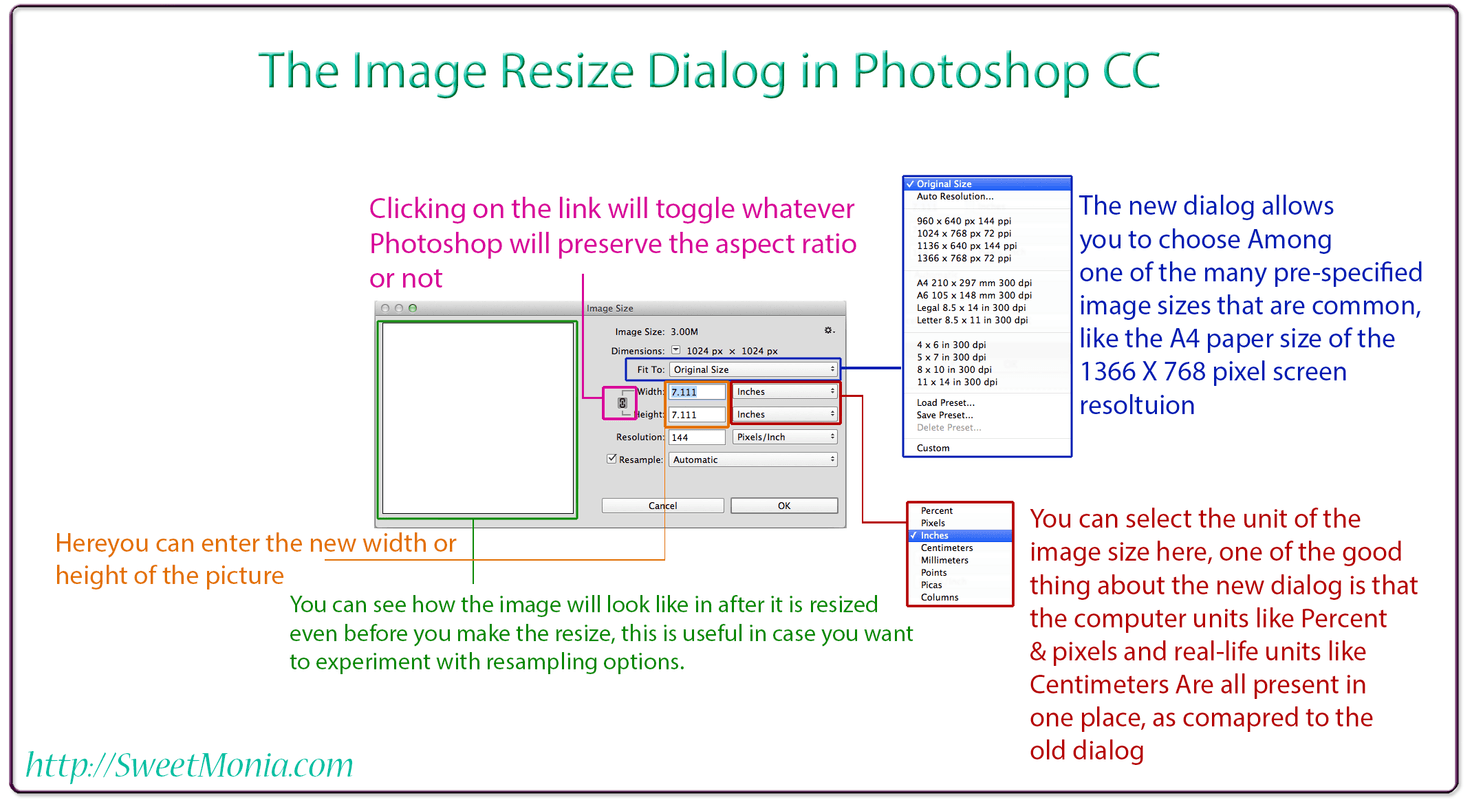This screenshot has height=800, width=1472.
Task: Pick the 4 x 6 in 300 dpi preset
Action: point(987,345)
